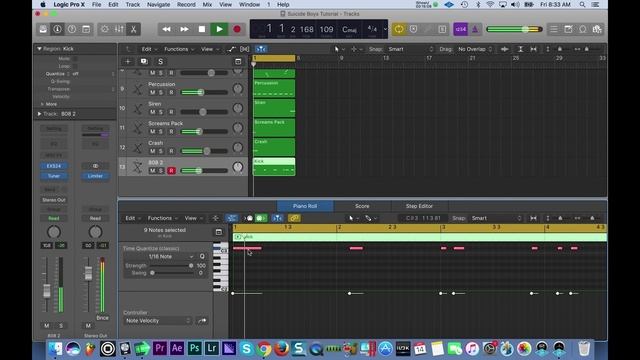The image size is (640, 360).
Task: Click the Bnce button on output strip
Action: coord(102,318)
